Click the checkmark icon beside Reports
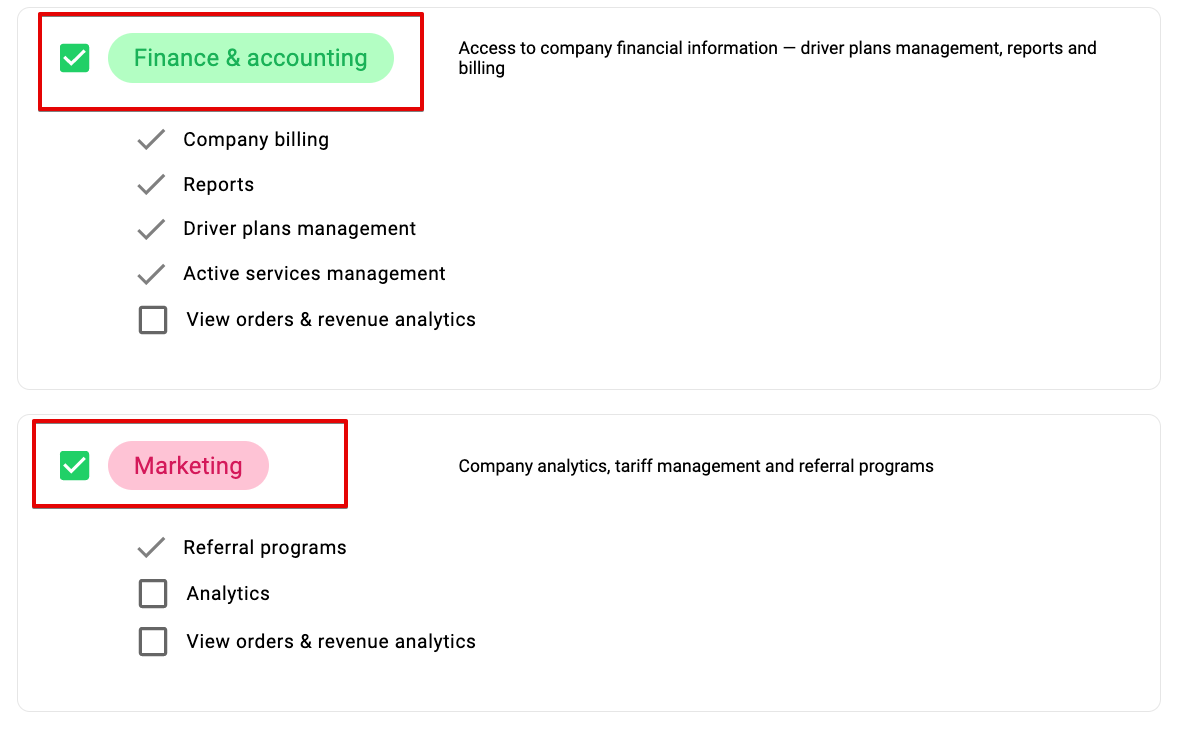 pos(151,185)
